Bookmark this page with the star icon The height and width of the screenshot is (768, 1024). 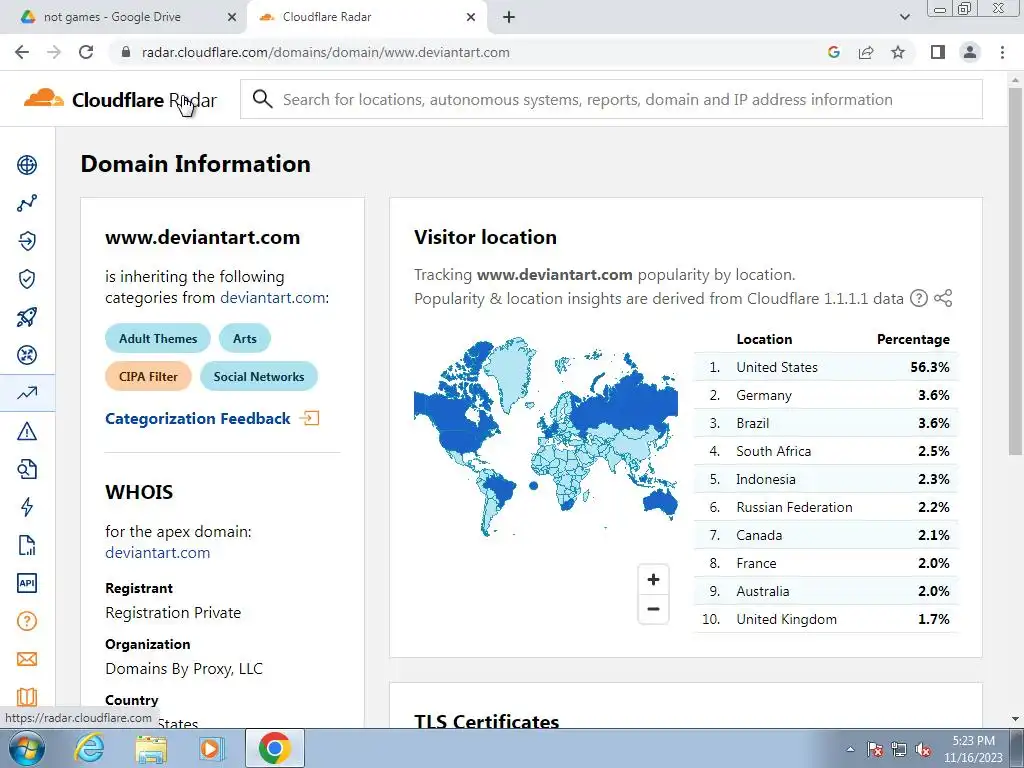[x=898, y=52]
